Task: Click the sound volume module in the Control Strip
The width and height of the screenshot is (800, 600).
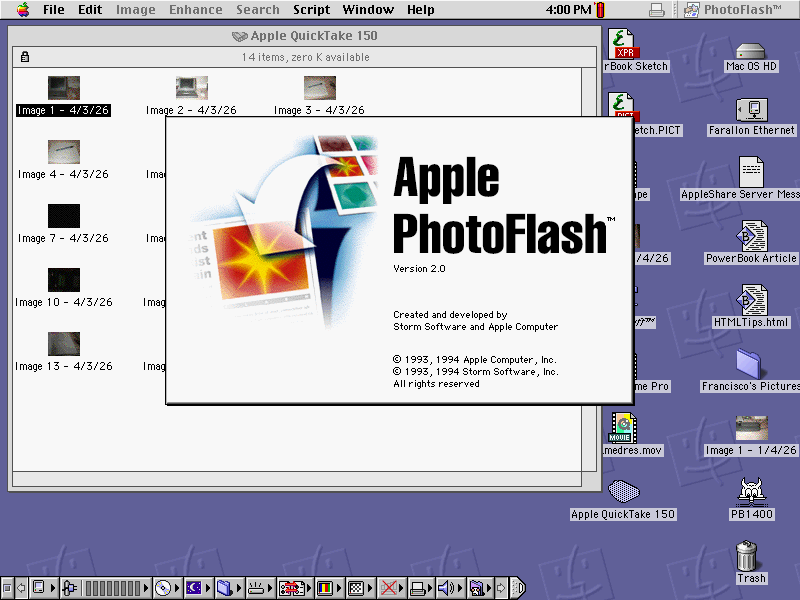Action: (445, 588)
